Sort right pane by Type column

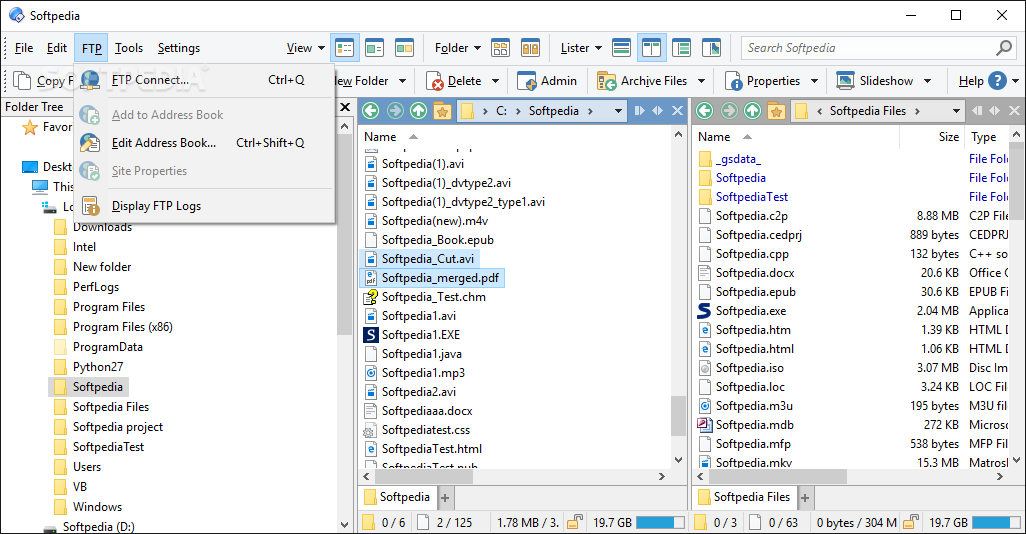click(987, 137)
